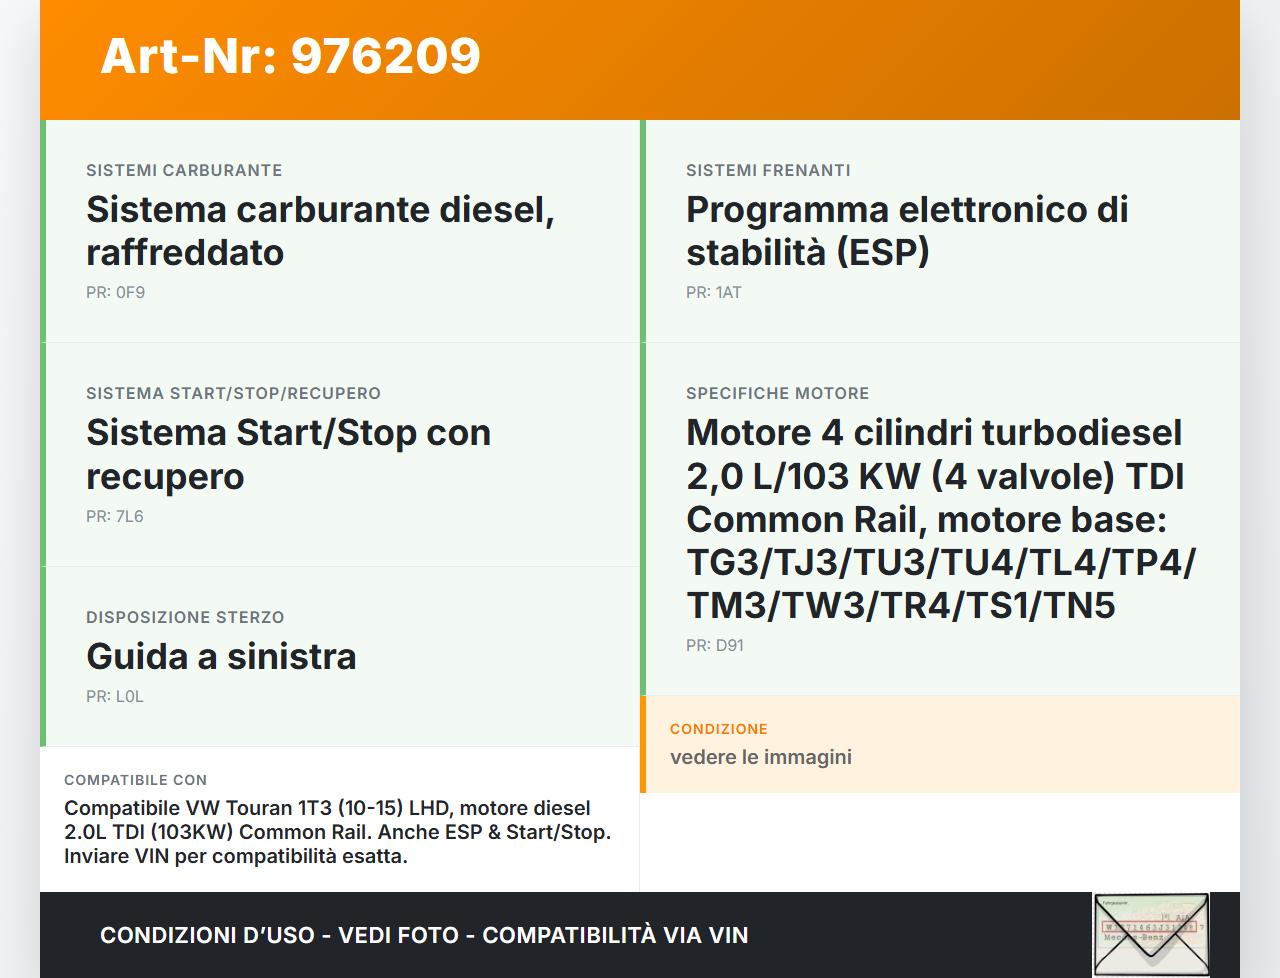The width and height of the screenshot is (1280, 978).
Task: Click the "SISTEMI FRENANTI" category label
Action: [x=768, y=171]
